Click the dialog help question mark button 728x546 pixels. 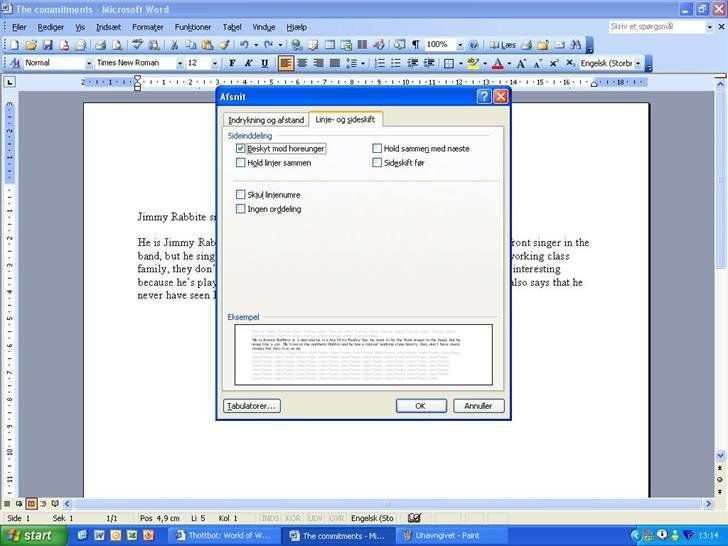[484, 97]
